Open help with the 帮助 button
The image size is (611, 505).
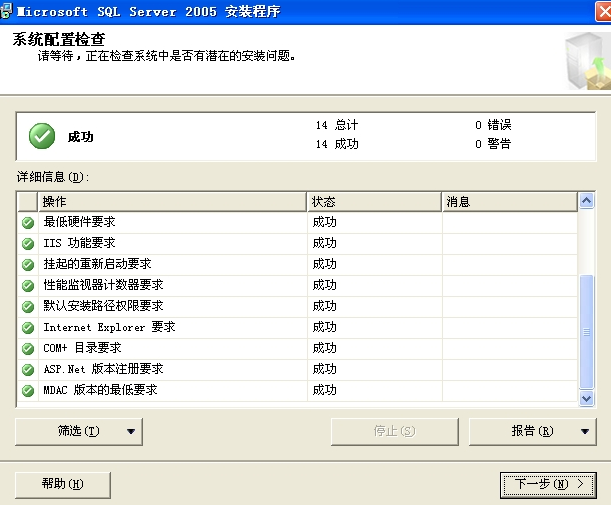click(x=62, y=484)
